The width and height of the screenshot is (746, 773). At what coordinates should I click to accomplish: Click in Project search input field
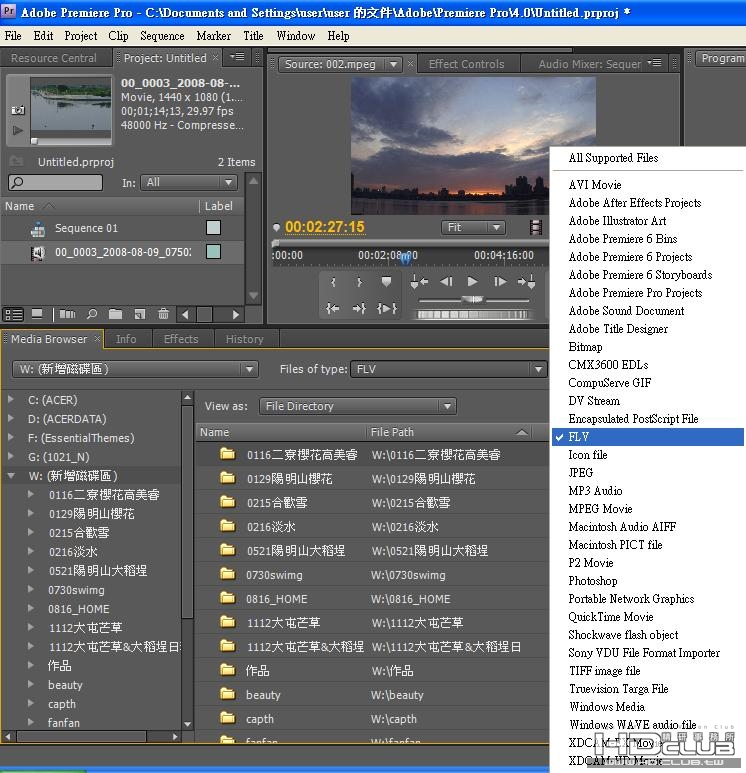coord(56,182)
